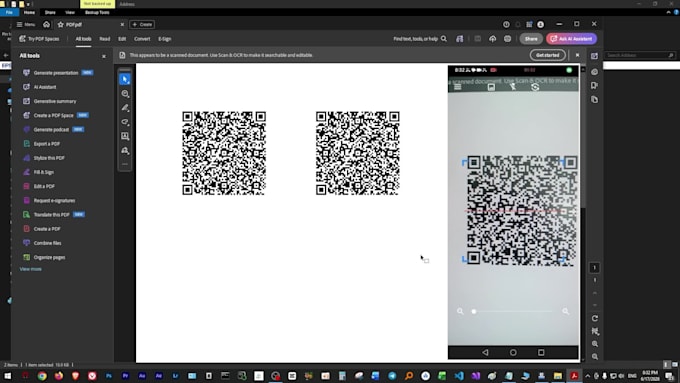680x383 pixels.
Task: Open more tools ellipsis in quick toolbar
Action: 125,164
